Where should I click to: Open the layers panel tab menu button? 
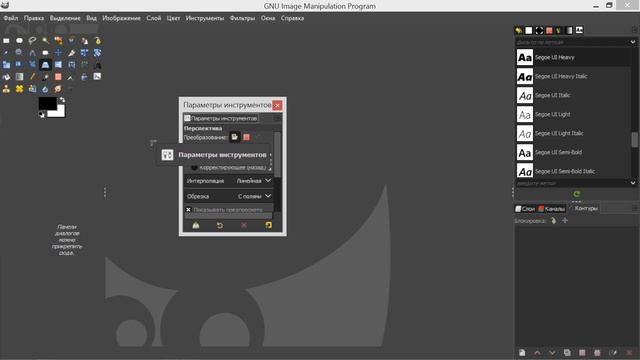pos(634,208)
